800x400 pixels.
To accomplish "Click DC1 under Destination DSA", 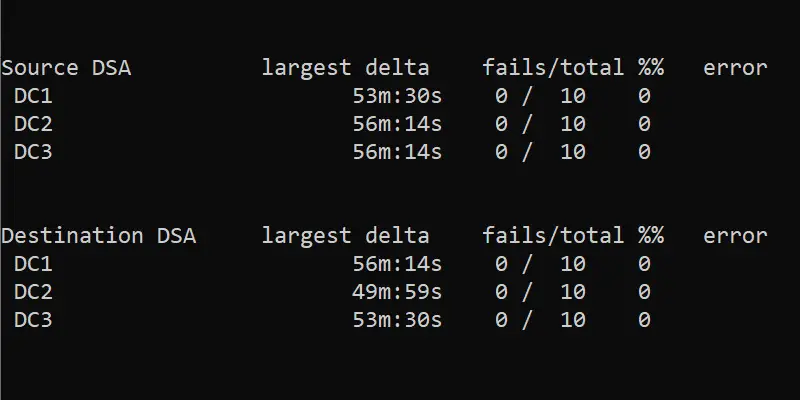I will (33, 264).
